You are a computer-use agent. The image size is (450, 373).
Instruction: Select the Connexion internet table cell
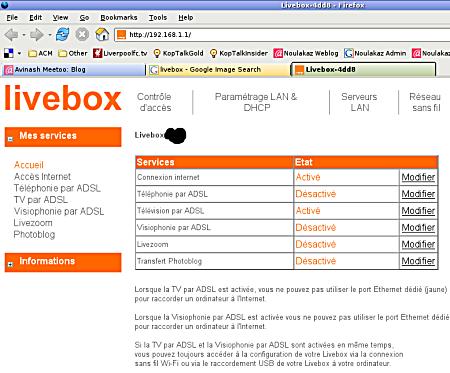(x=215, y=177)
